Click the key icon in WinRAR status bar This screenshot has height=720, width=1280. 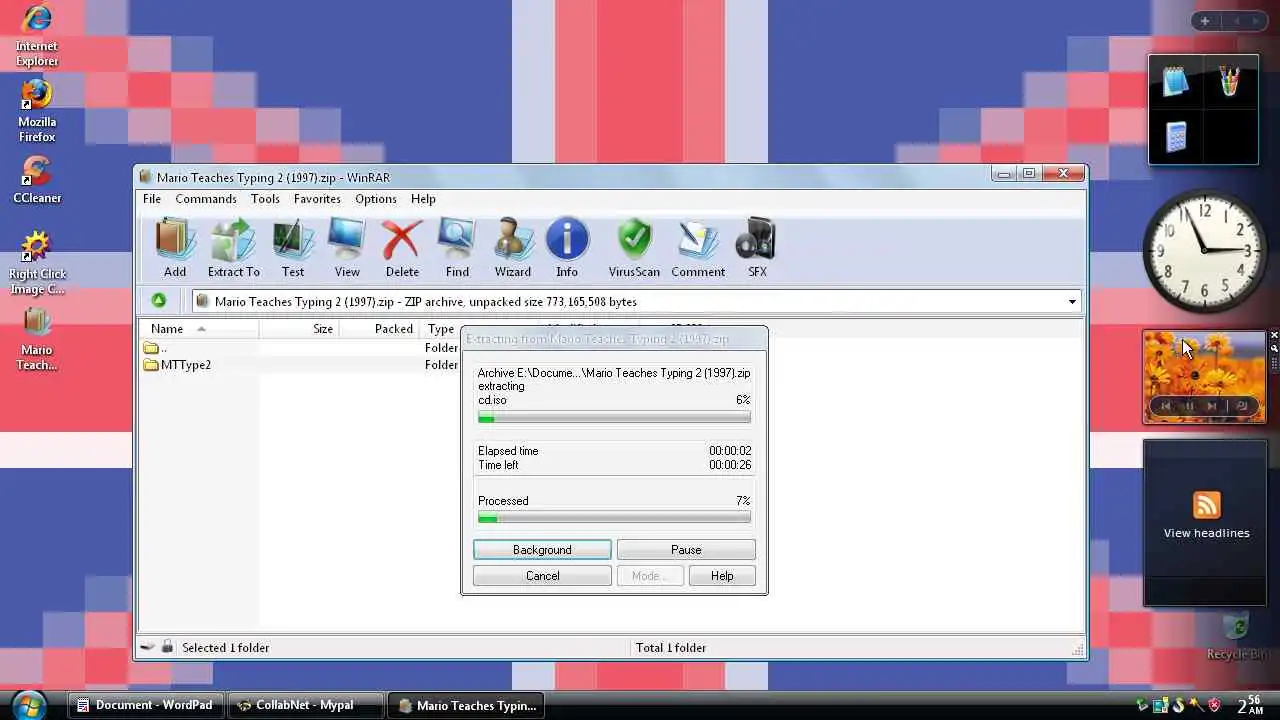click(167, 647)
